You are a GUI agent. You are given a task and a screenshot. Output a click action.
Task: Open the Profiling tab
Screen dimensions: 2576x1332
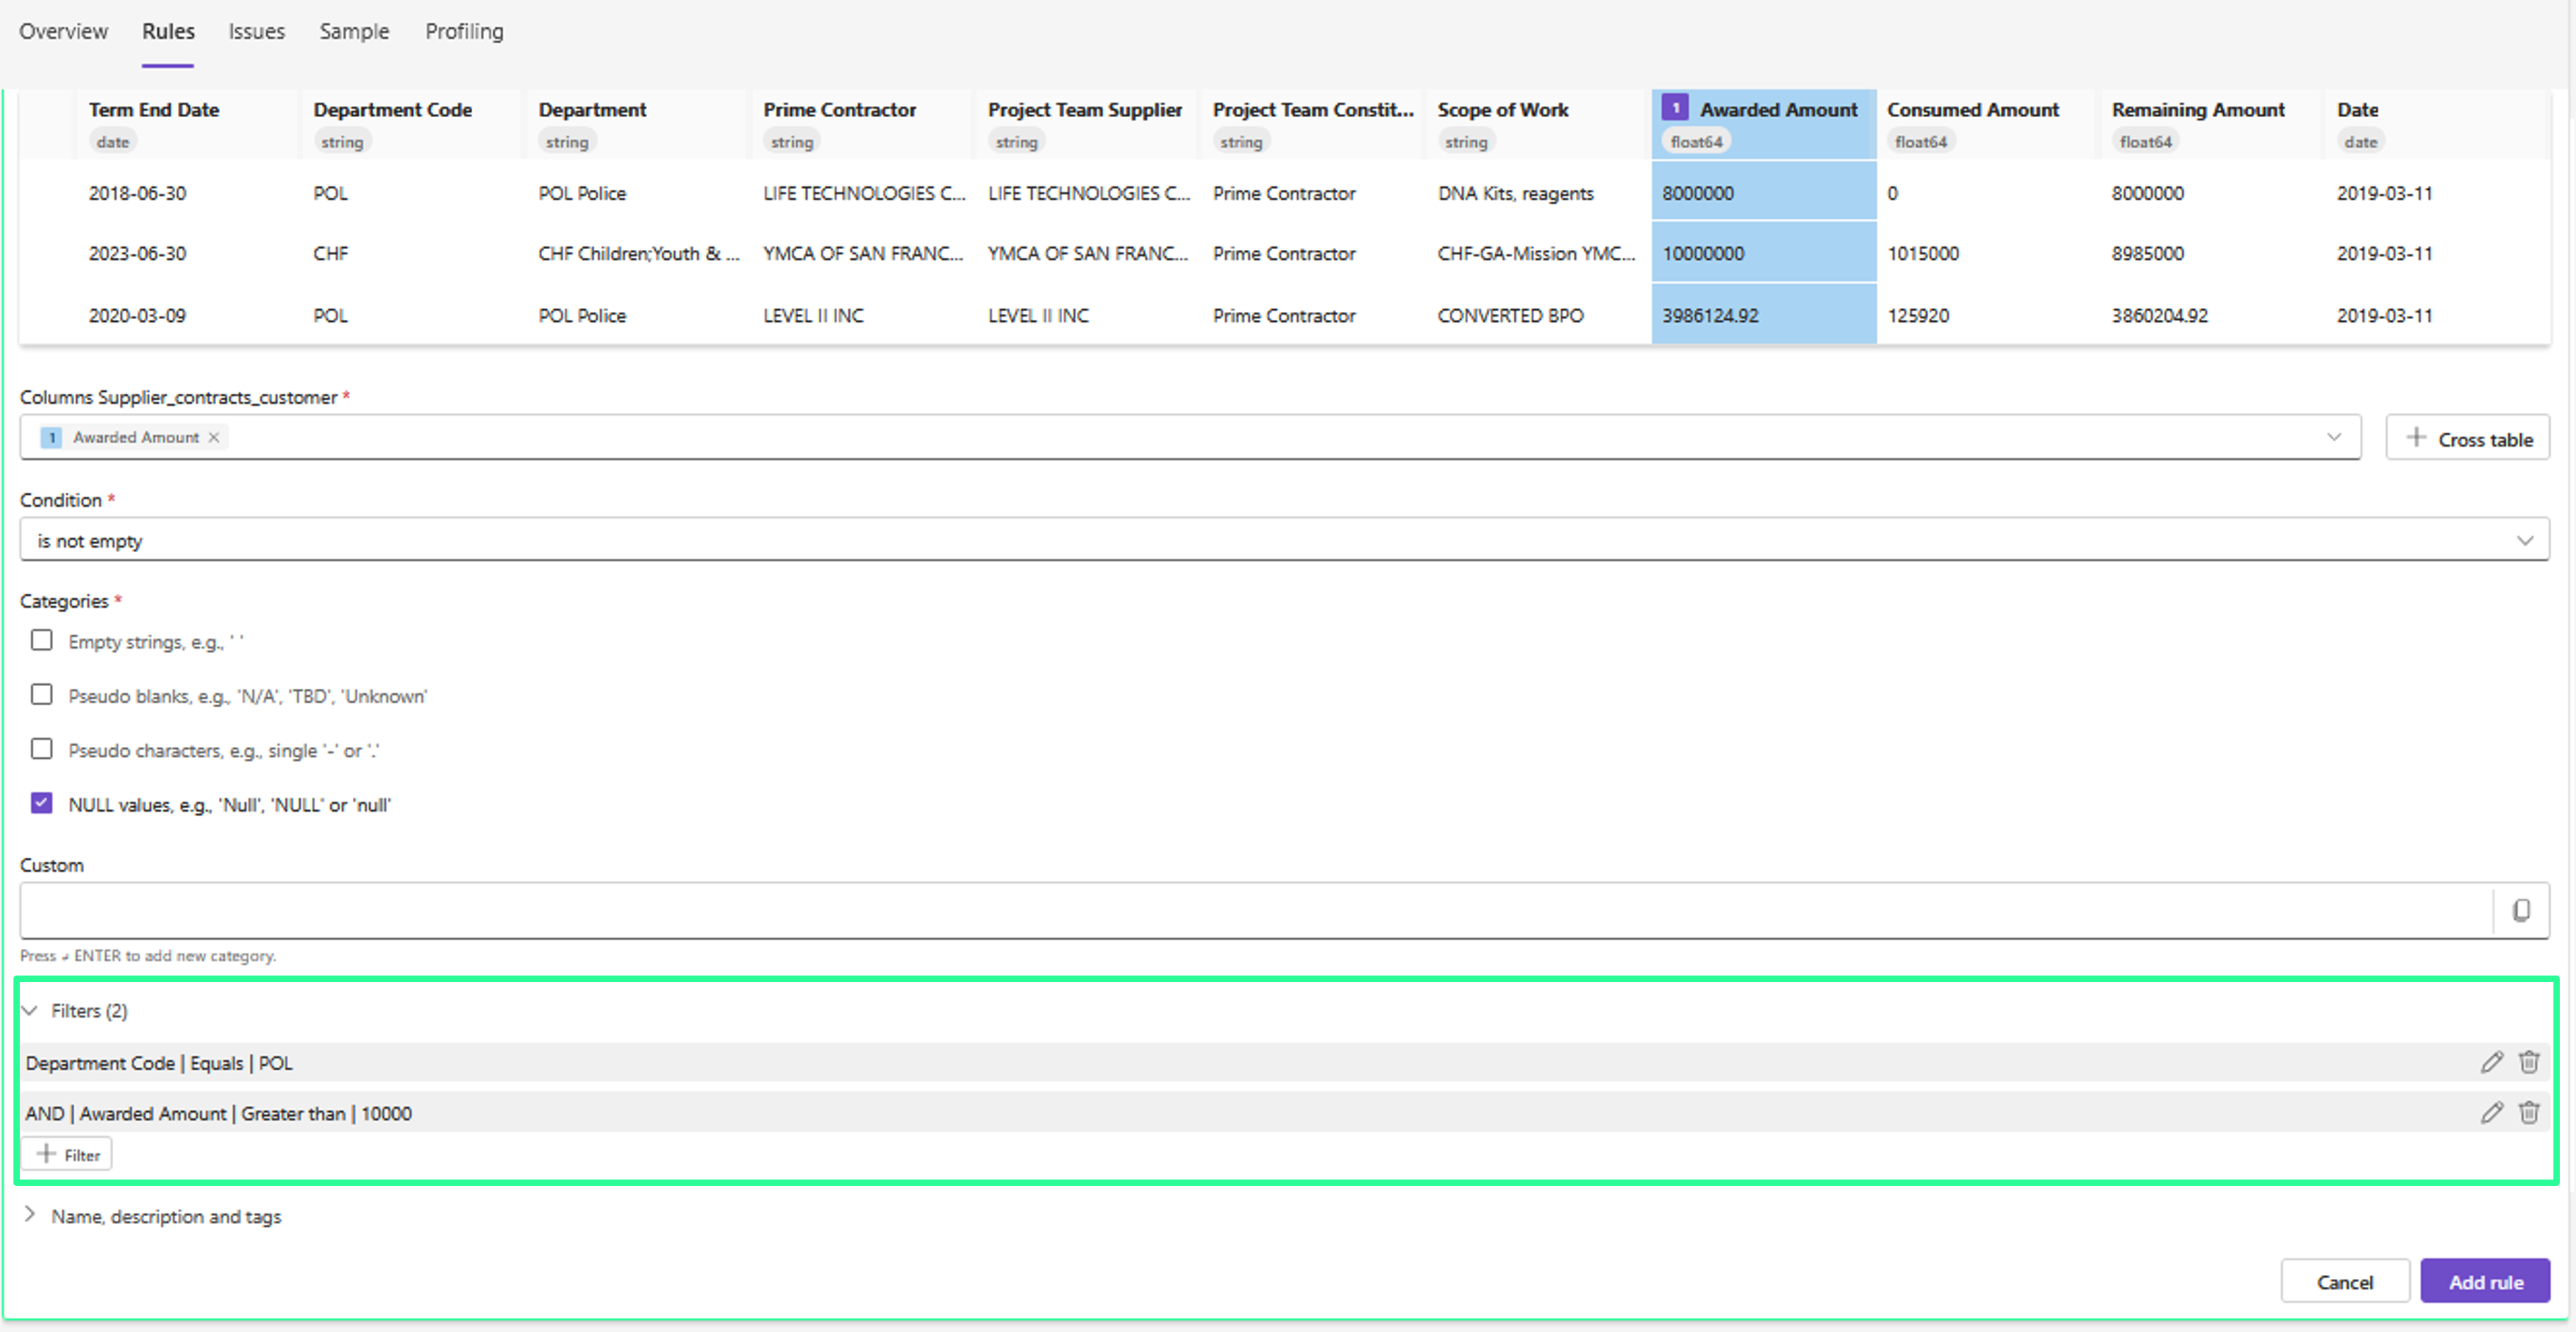[464, 31]
